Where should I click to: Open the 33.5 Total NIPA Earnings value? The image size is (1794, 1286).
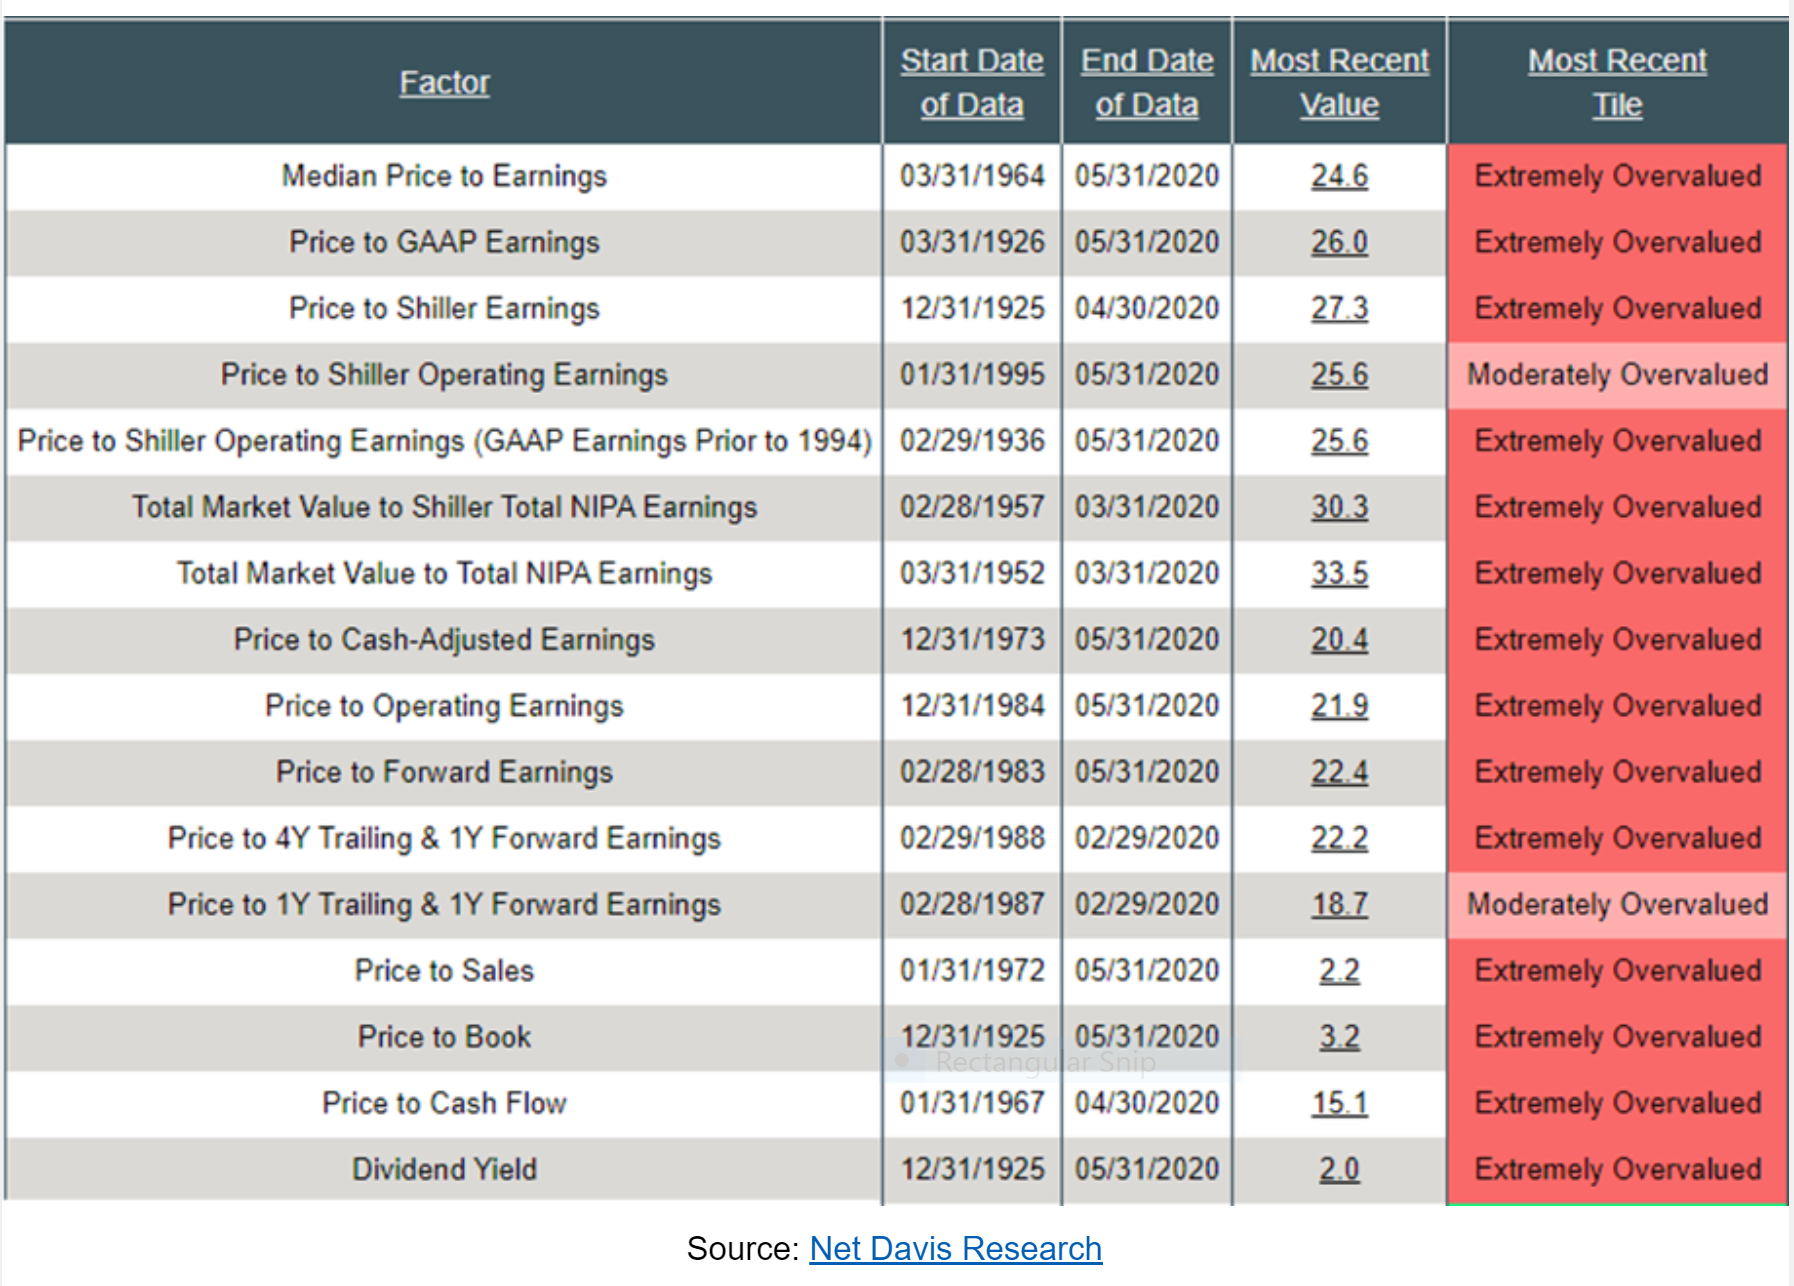pos(1339,573)
